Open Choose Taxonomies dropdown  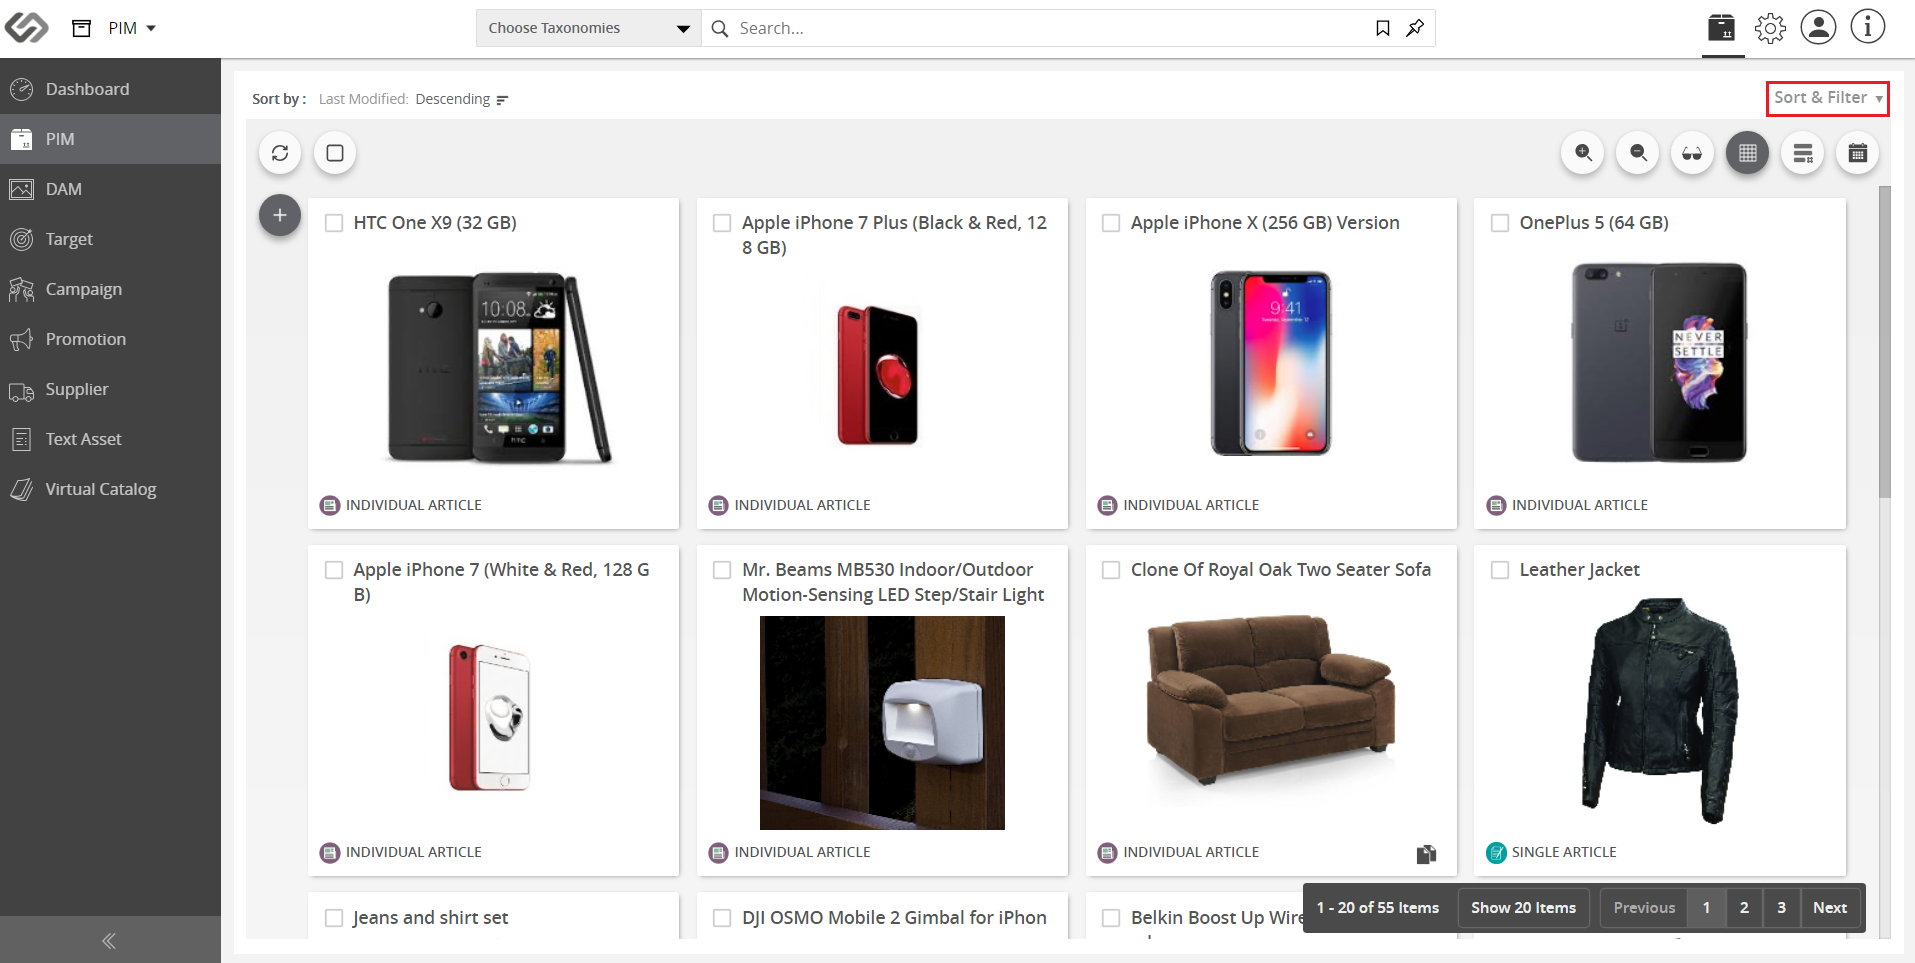tap(588, 28)
